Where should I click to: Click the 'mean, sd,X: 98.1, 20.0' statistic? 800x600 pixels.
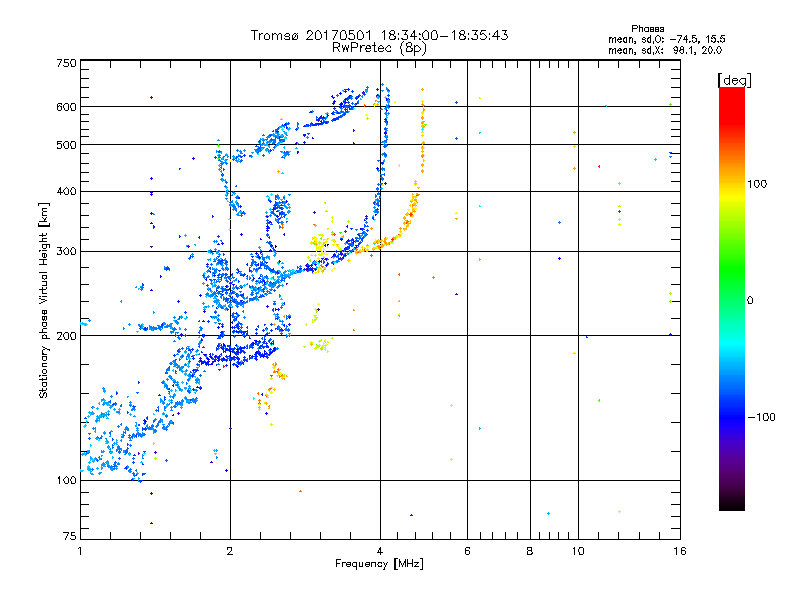(x=665, y=50)
